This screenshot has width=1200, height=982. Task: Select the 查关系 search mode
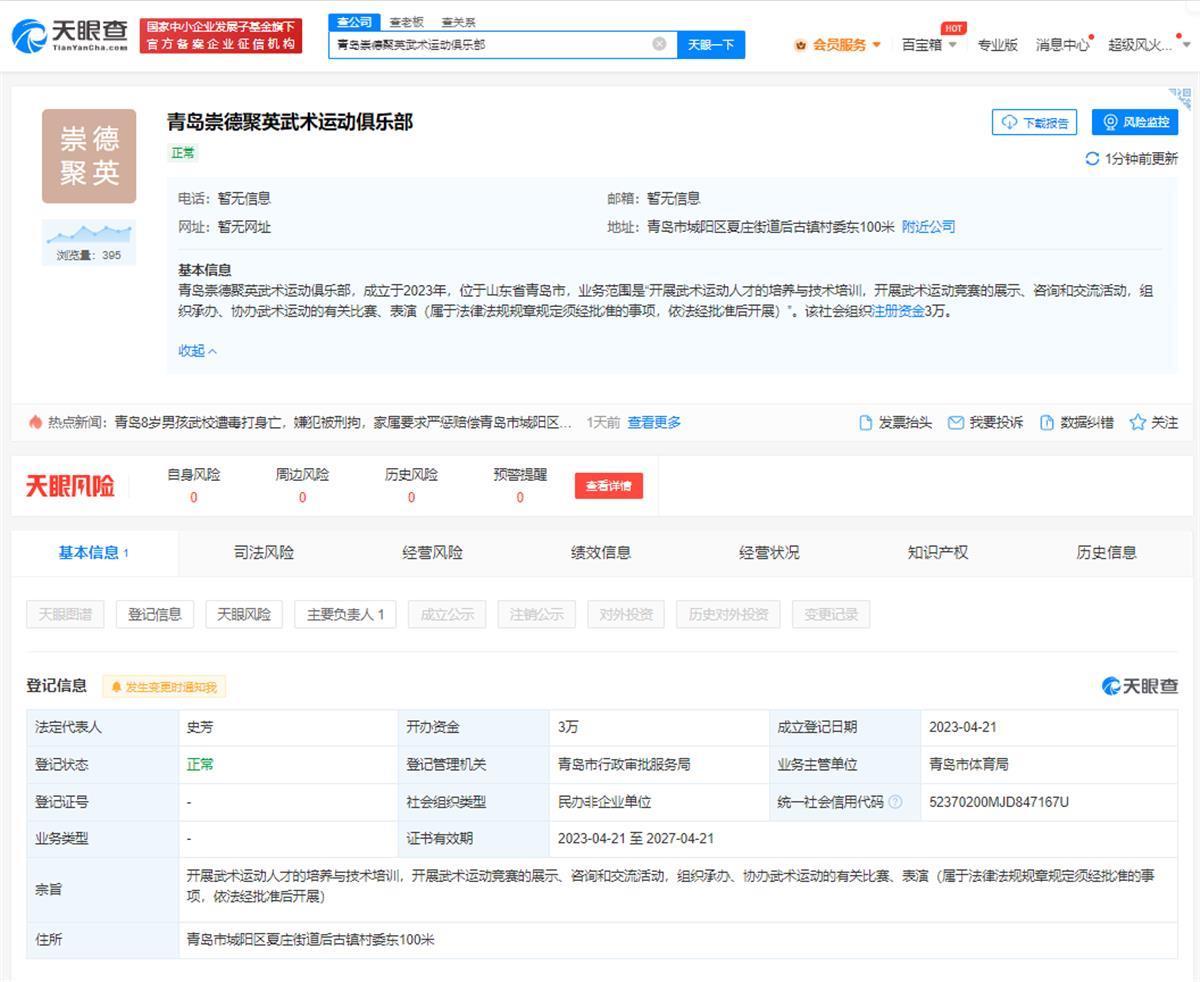(458, 22)
